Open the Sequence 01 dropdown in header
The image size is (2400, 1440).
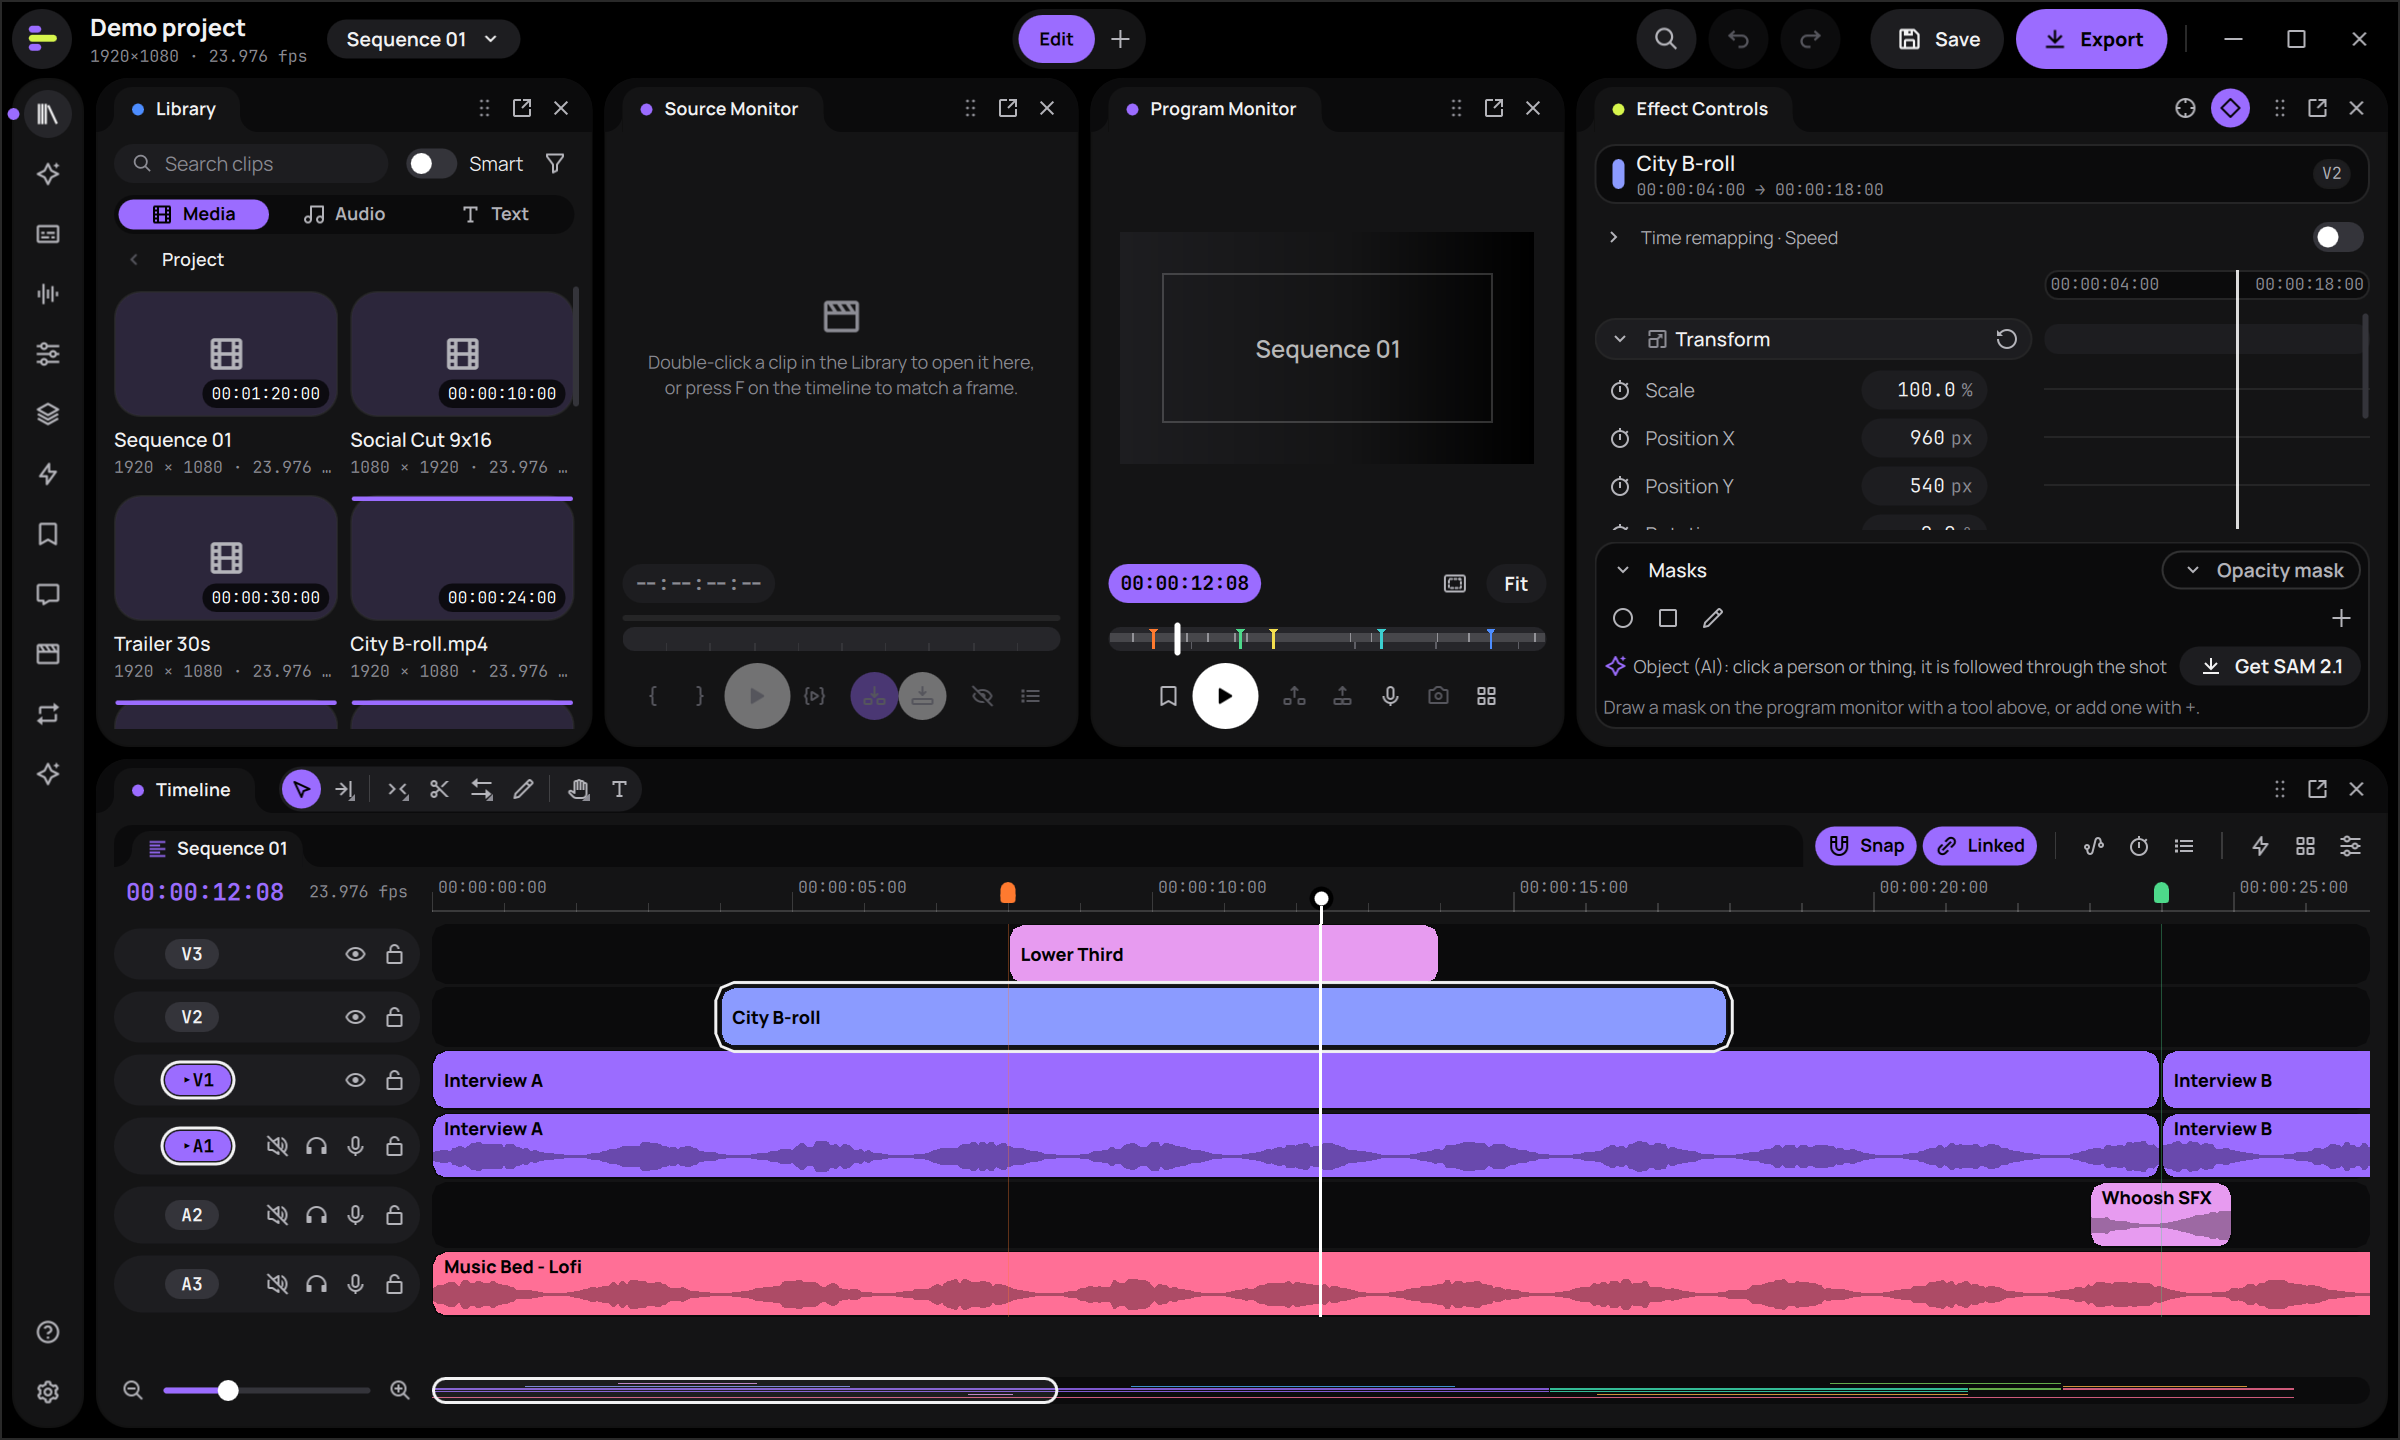(422, 39)
